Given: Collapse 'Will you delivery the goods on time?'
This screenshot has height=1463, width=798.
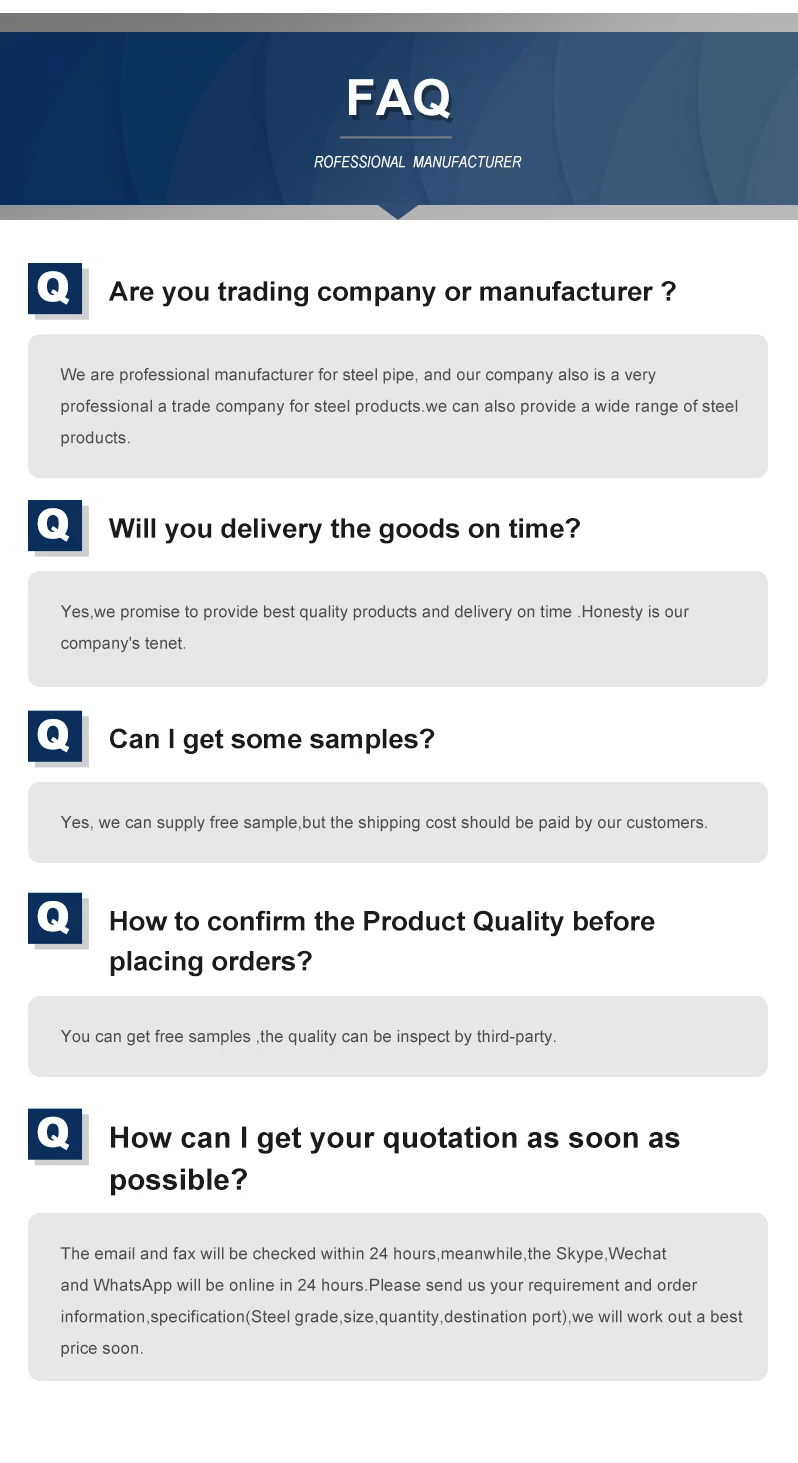Looking at the screenshot, I should (344, 528).
